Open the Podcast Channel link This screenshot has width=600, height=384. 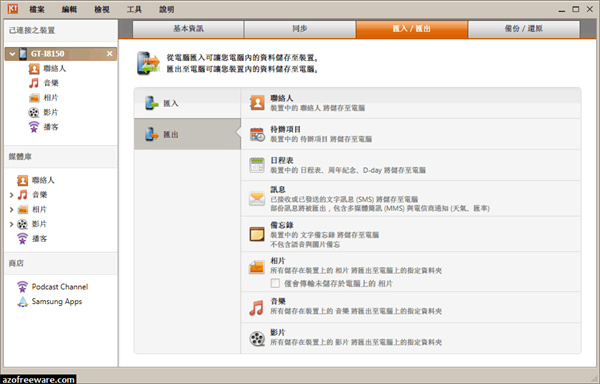[60, 287]
